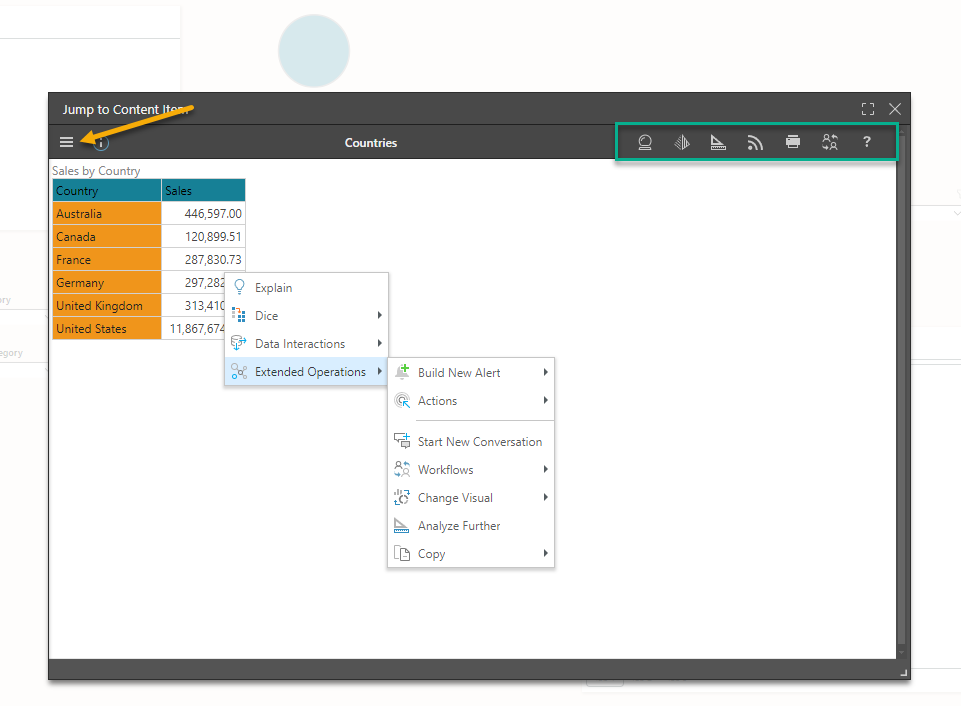Click the ruler triangle Analyze Further toolbar icon
The height and width of the screenshot is (706, 961).
click(x=718, y=143)
